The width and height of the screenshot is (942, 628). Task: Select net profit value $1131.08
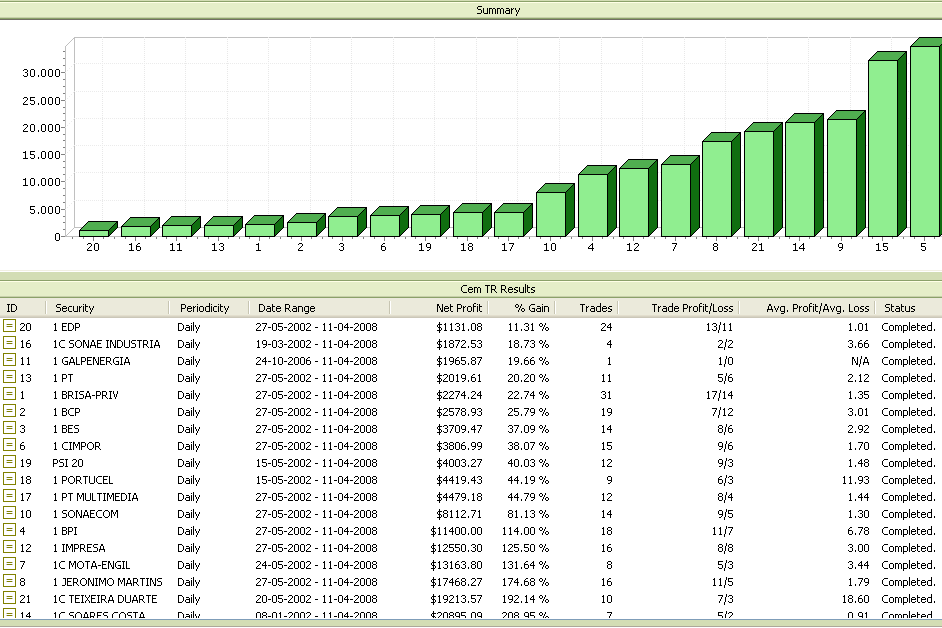coord(459,327)
